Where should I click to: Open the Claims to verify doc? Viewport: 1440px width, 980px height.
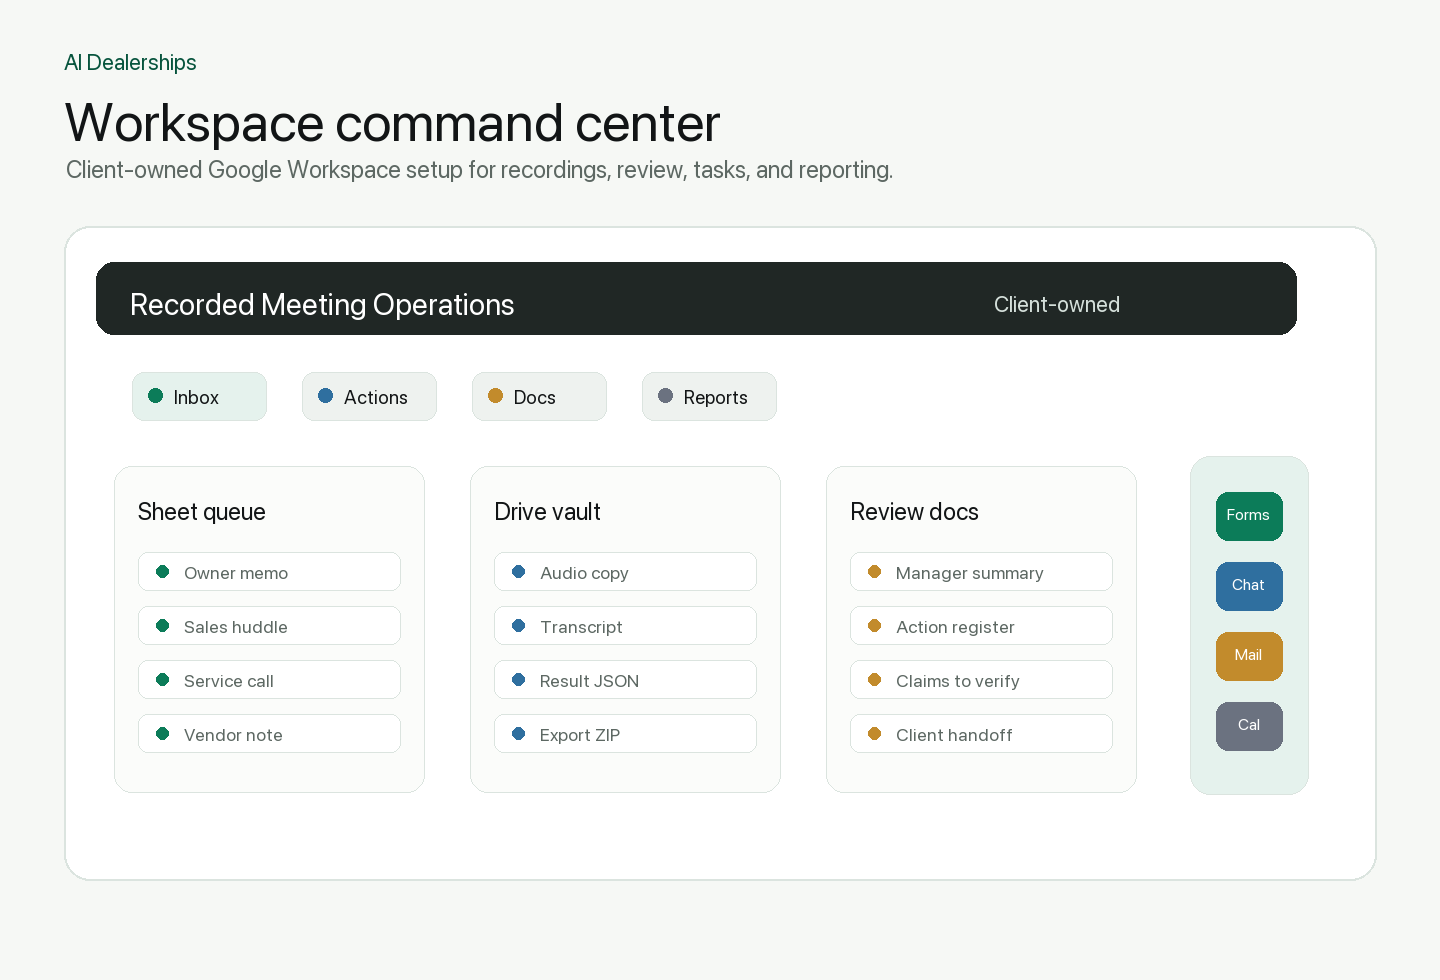[x=981, y=680]
